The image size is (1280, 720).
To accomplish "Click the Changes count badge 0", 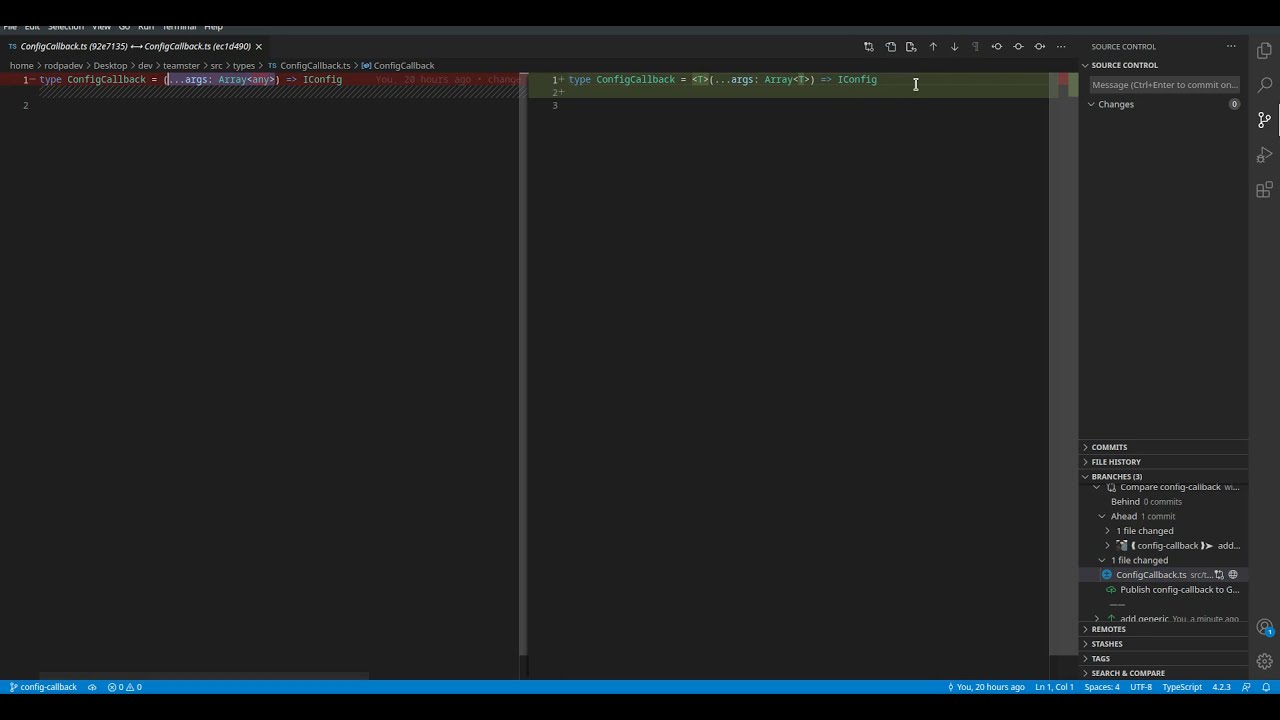I will (1234, 104).
